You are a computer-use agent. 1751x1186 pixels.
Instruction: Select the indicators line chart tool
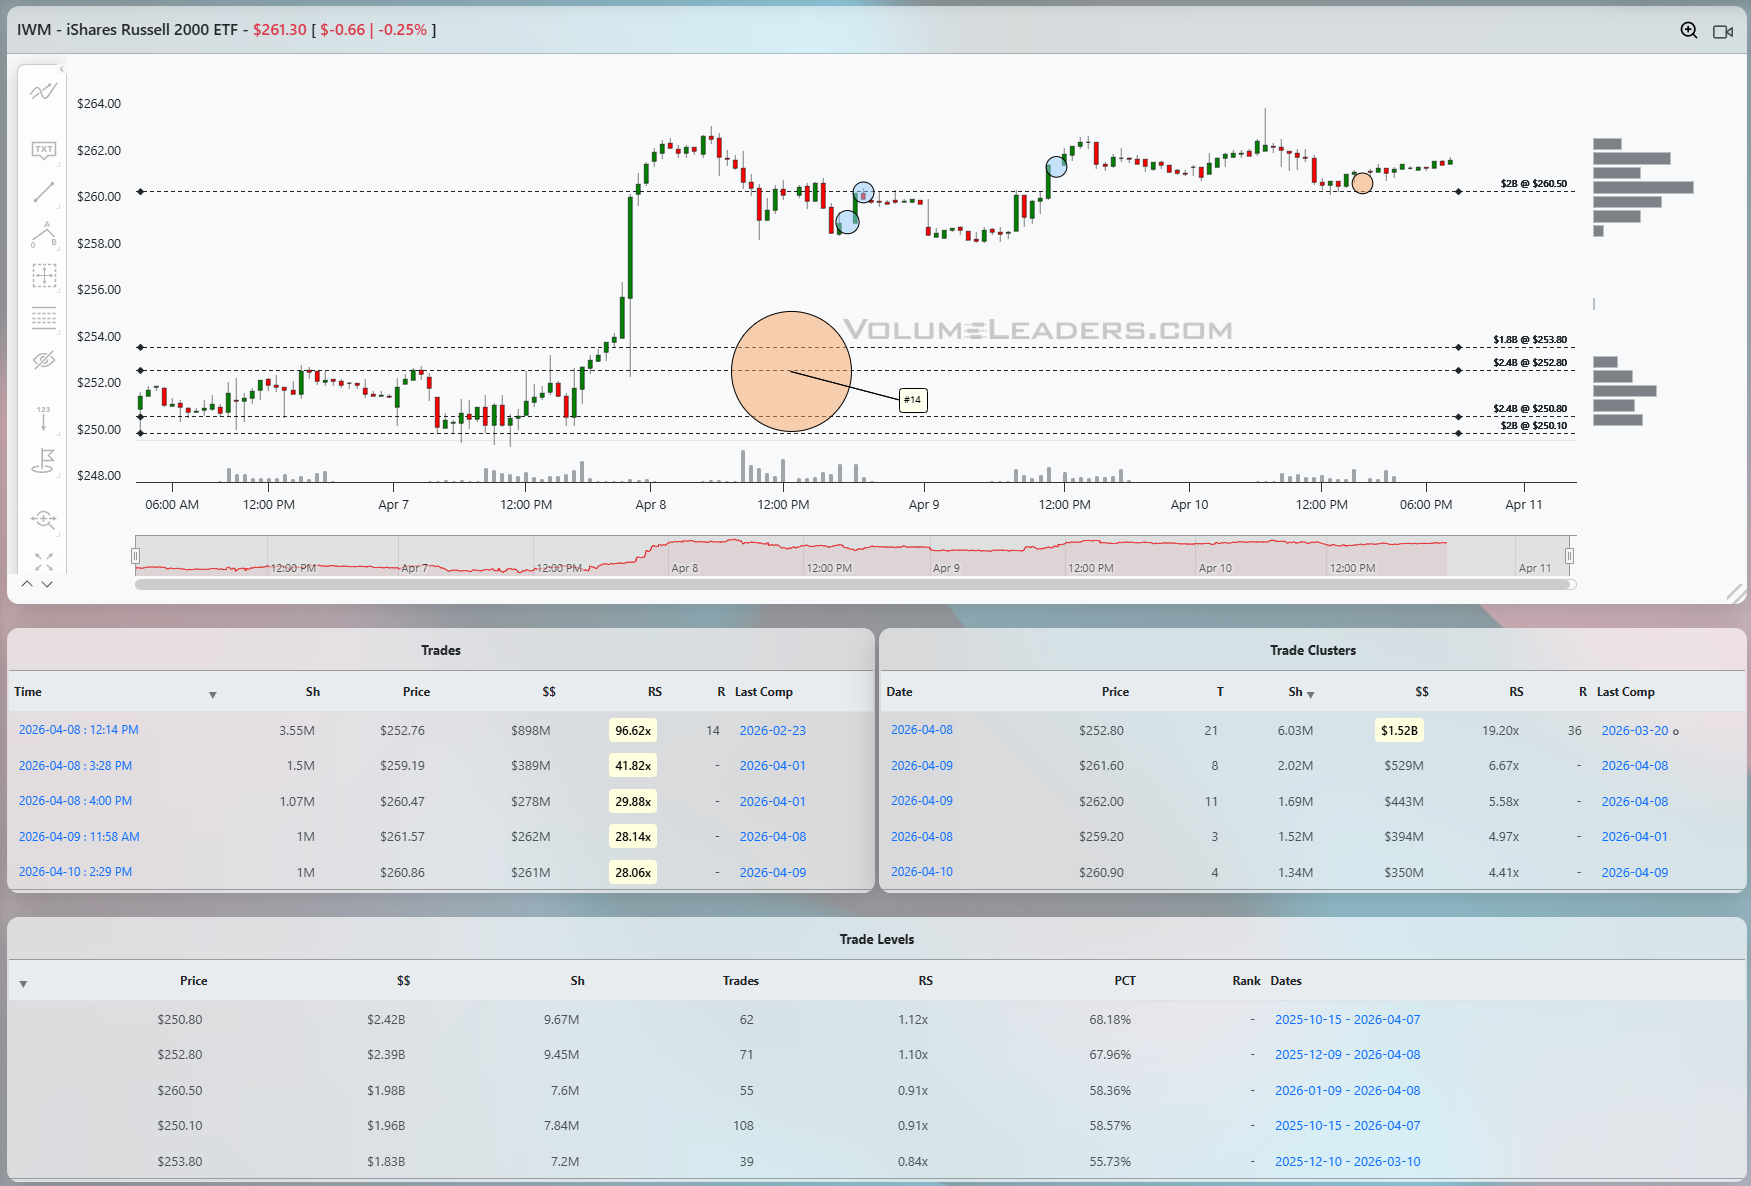click(x=43, y=92)
